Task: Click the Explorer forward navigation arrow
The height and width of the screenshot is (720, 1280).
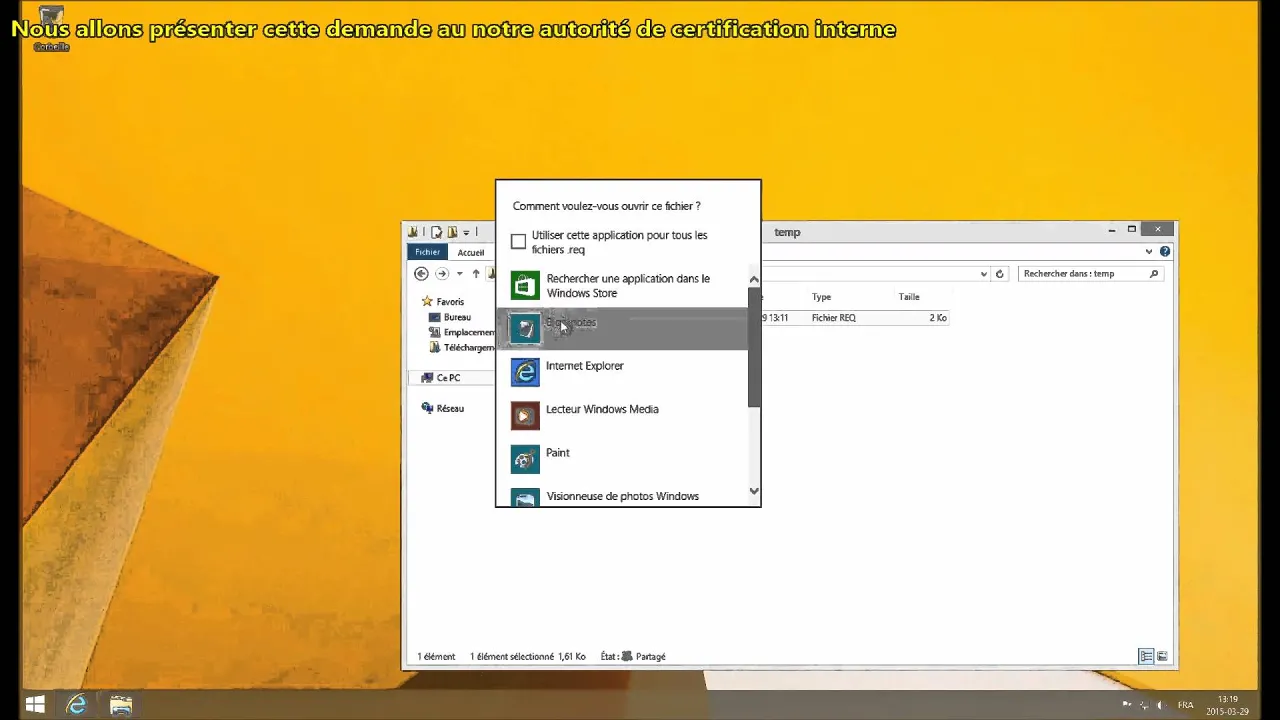Action: (442, 274)
